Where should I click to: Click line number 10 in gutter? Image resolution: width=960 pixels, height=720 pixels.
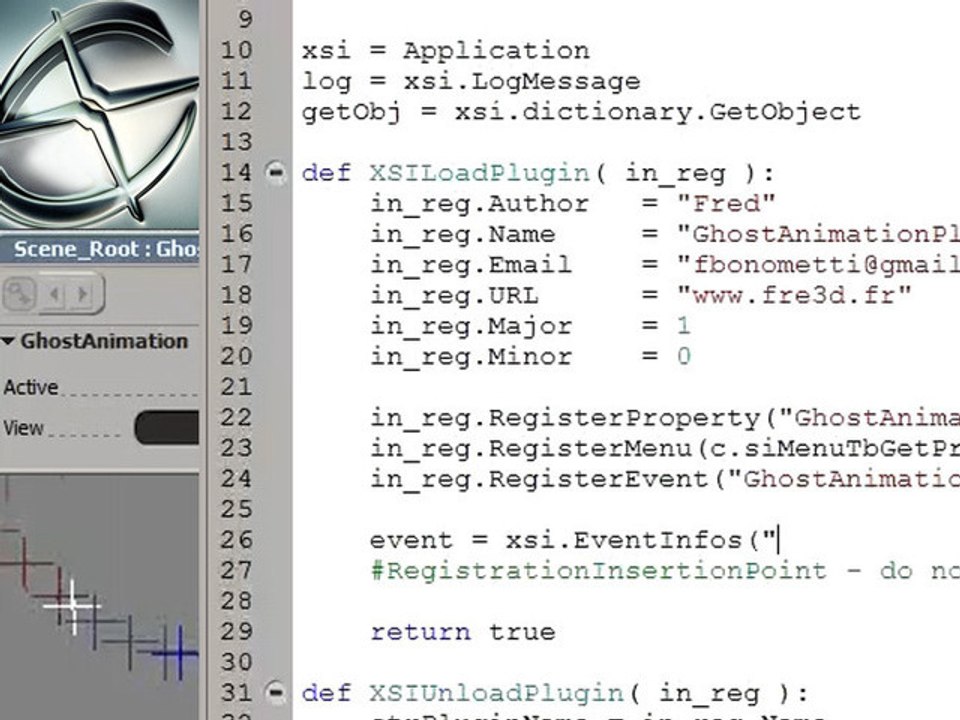click(x=236, y=50)
